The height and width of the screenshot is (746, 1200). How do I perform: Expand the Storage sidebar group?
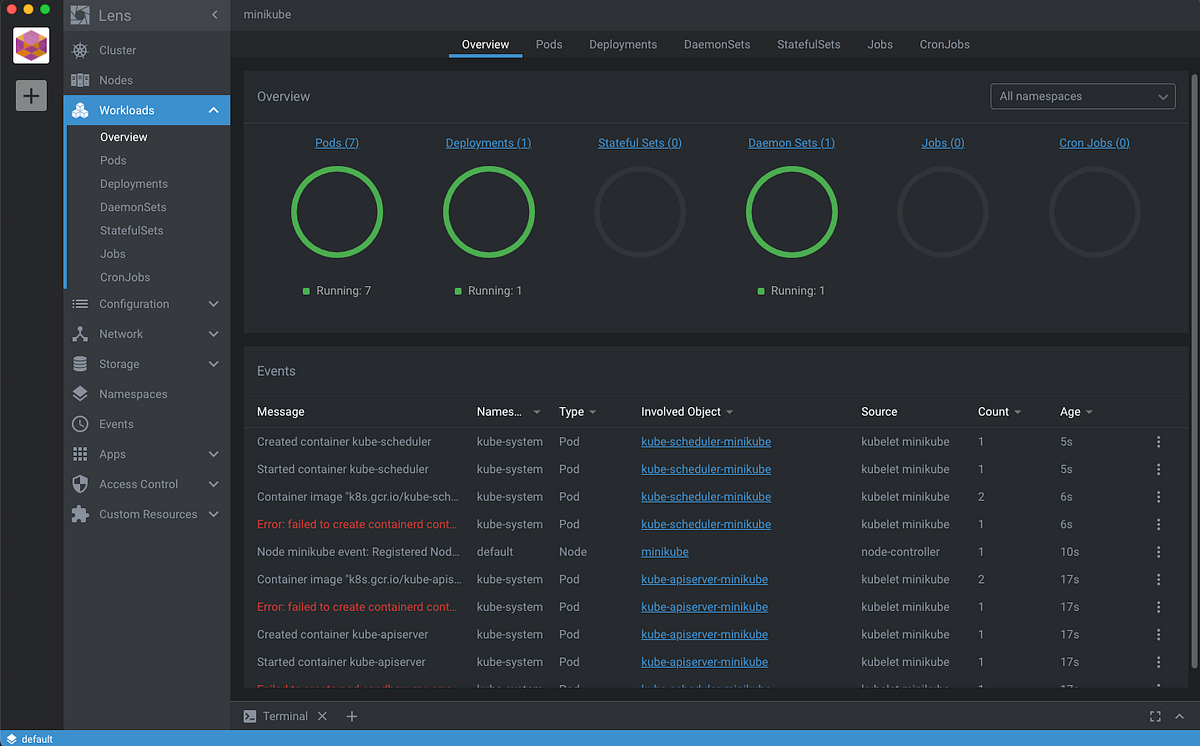[x=147, y=364]
